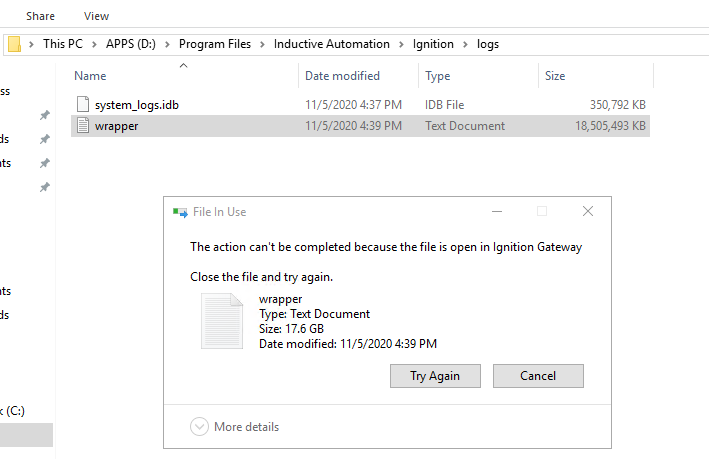Image resolution: width=709 pixels, height=459 pixels.
Task: Sort files by Name column
Action: pyautogui.click(x=90, y=76)
